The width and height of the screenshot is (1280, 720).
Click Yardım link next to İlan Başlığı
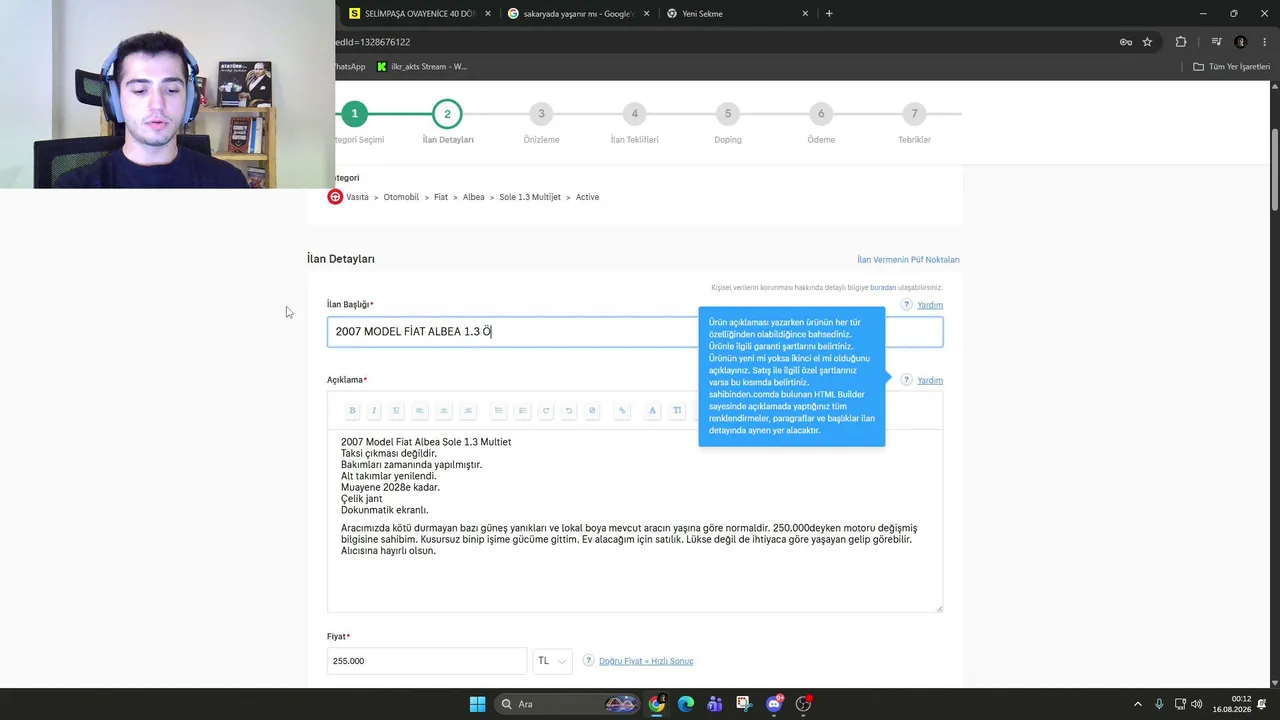point(930,305)
